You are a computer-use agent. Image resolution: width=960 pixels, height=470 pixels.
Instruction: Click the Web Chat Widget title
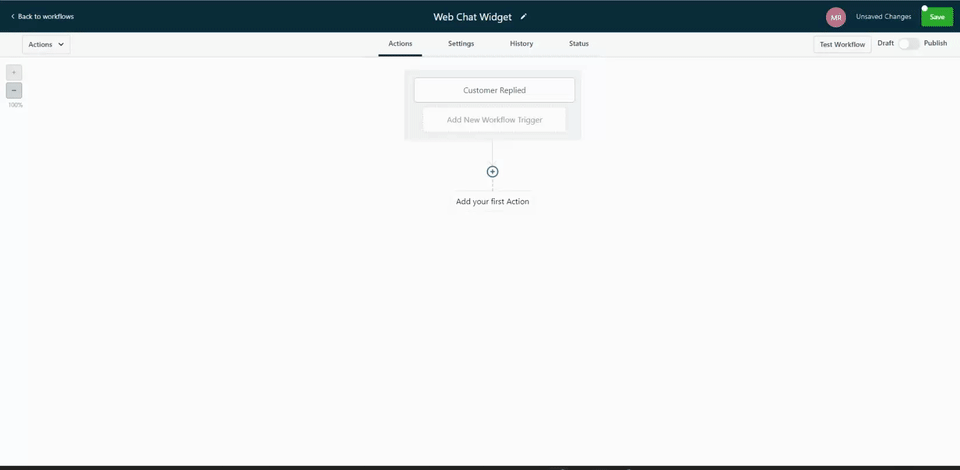[x=472, y=17]
